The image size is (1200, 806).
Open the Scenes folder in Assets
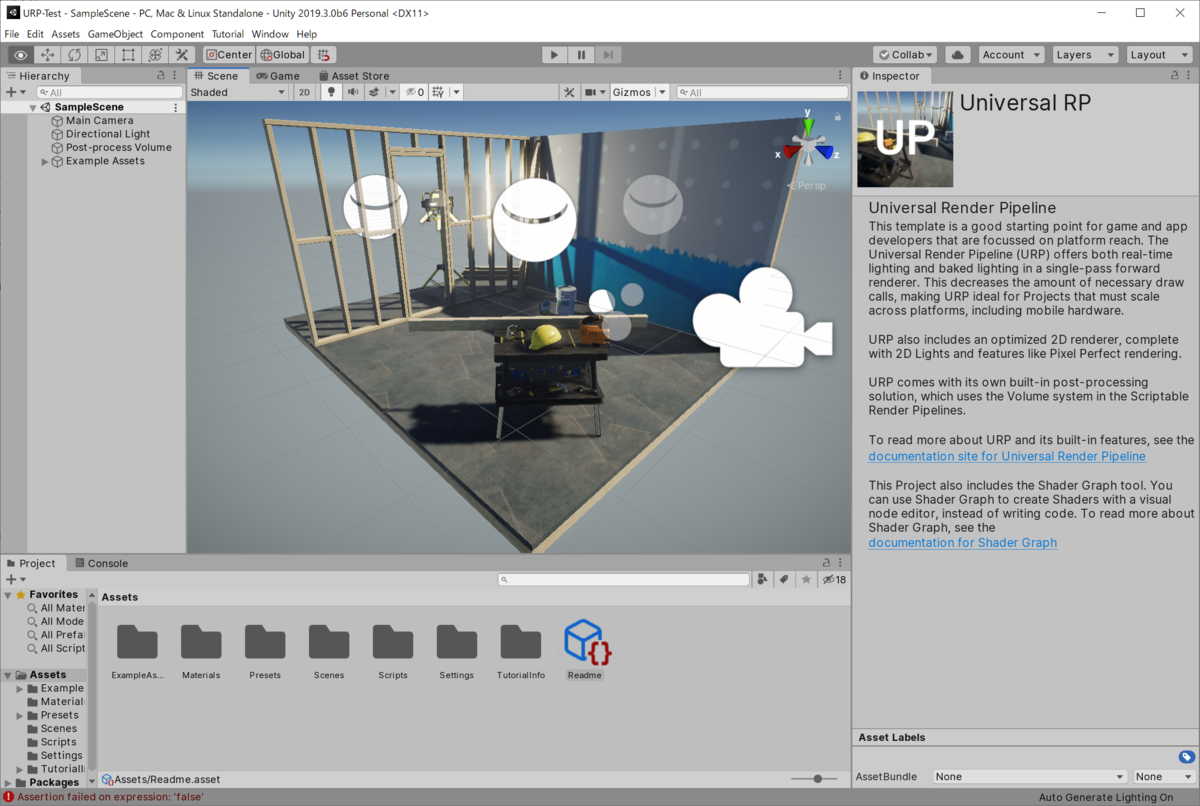point(329,650)
